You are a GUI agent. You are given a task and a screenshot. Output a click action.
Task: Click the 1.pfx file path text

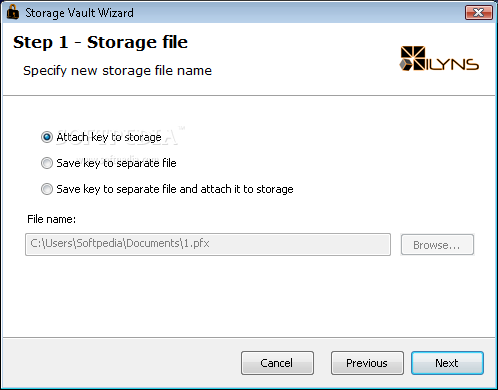click(120, 243)
